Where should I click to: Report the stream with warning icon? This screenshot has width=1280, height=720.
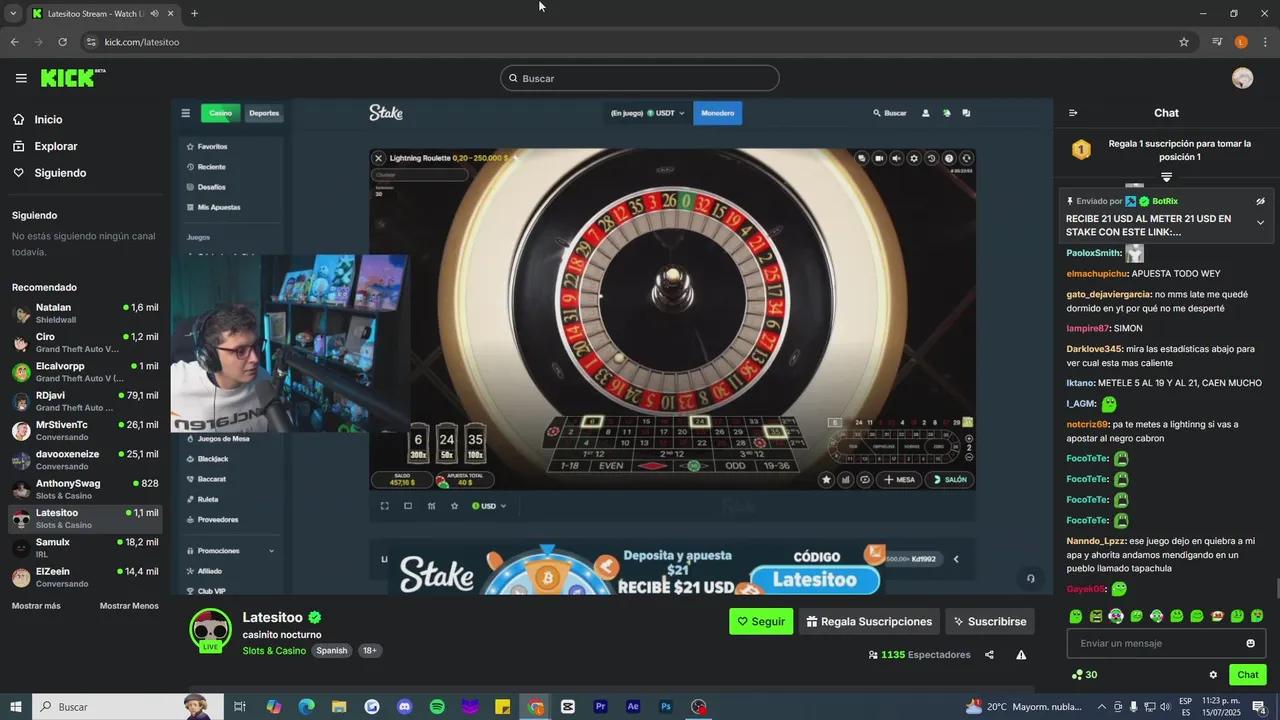point(1021,655)
